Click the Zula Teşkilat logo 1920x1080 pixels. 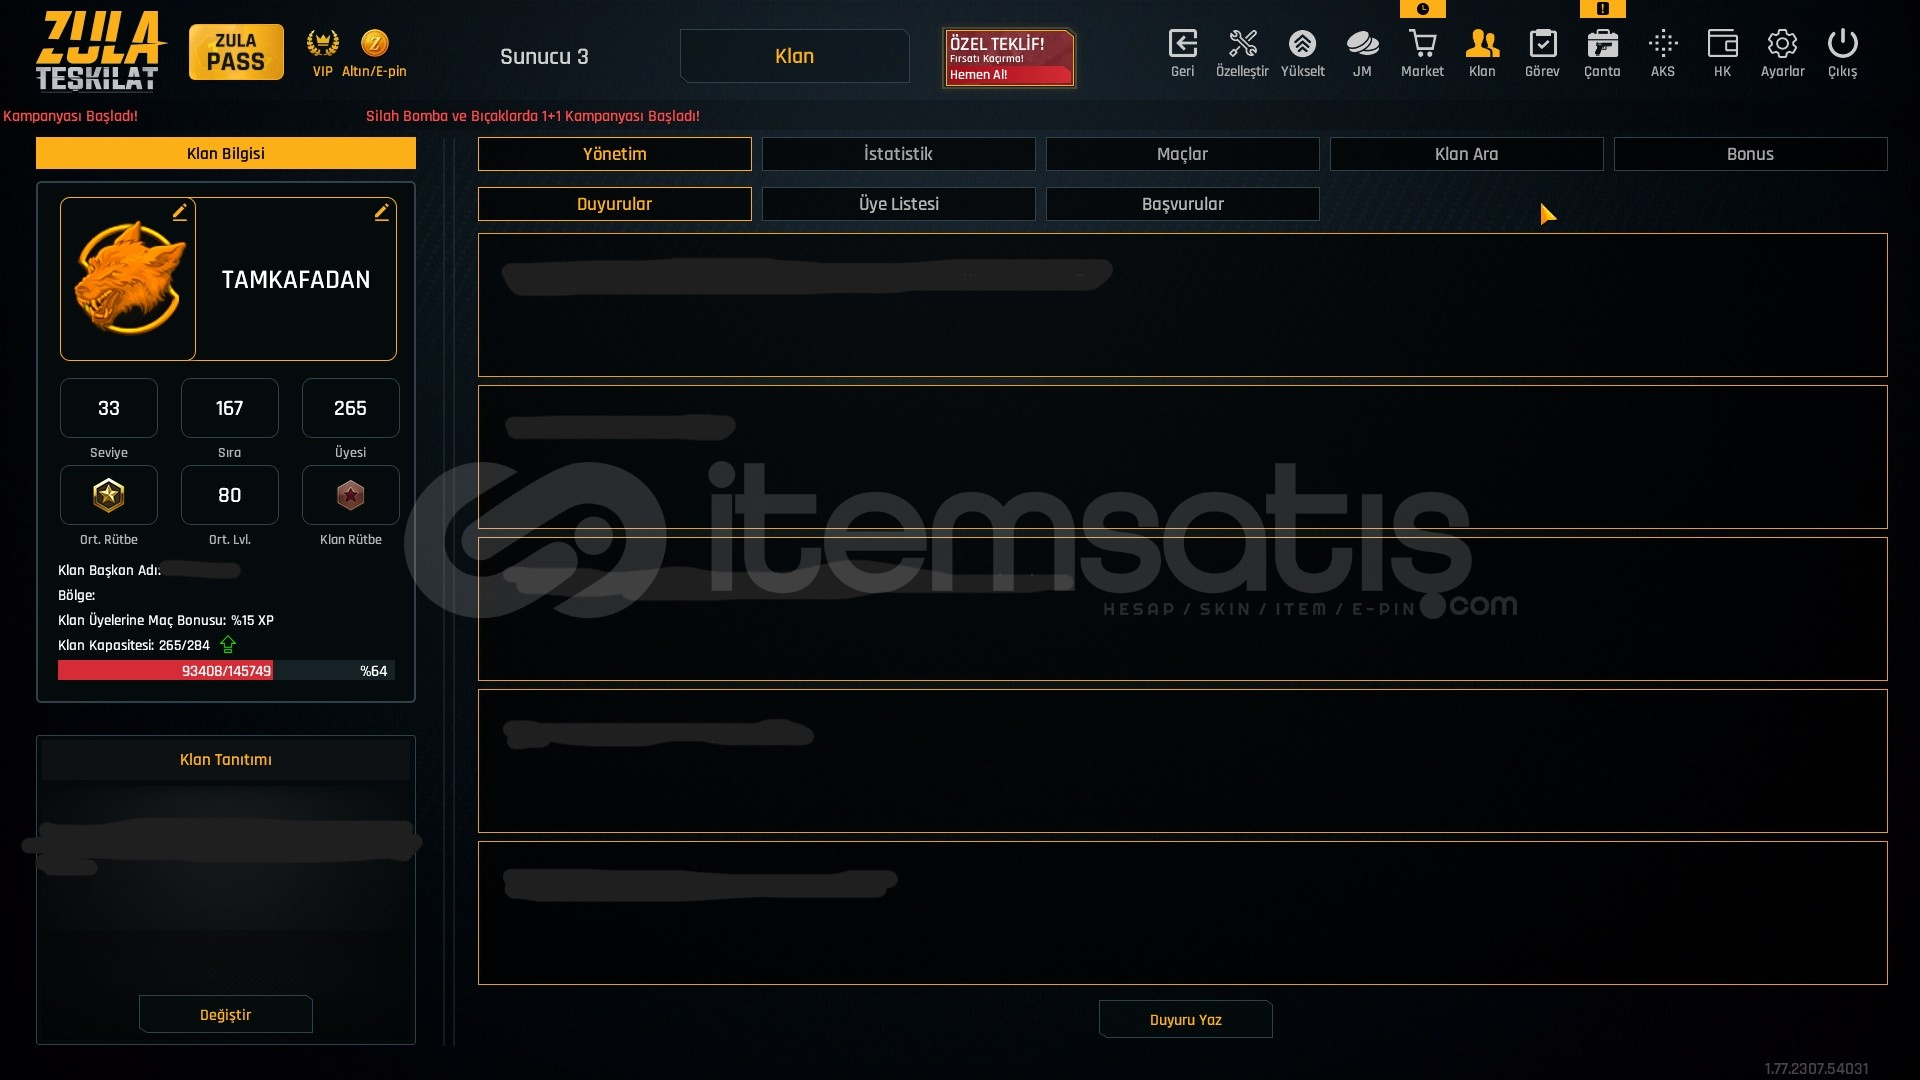[98, 51]
